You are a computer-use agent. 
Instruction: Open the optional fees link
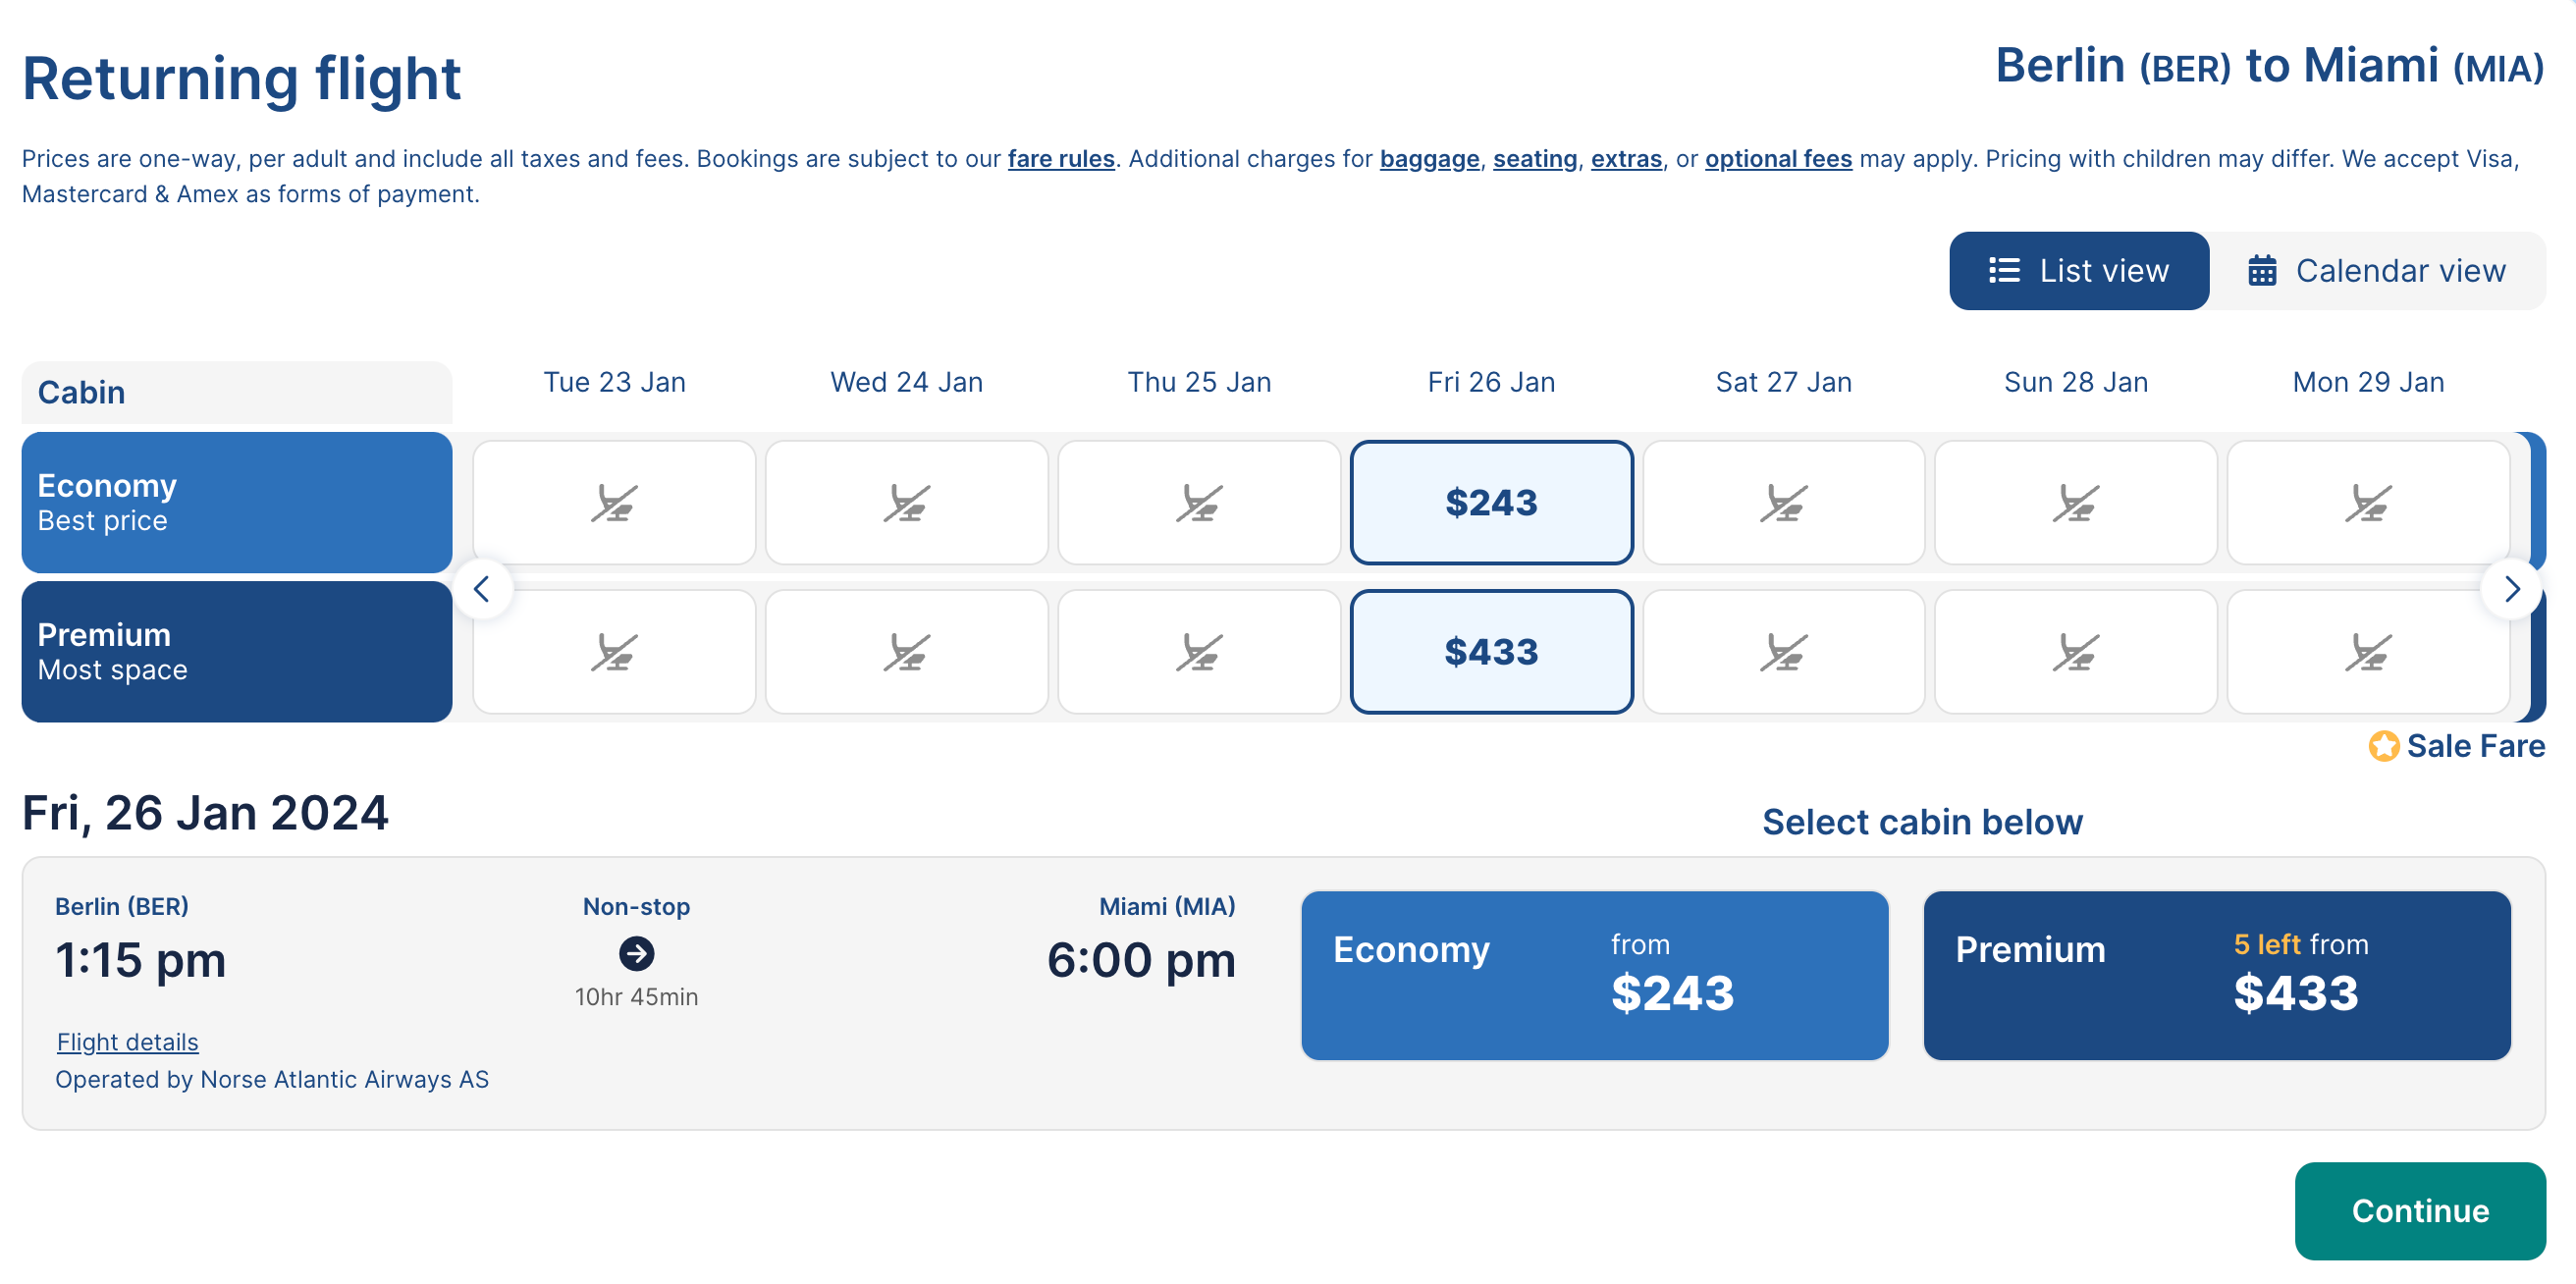click(1778, 159)
